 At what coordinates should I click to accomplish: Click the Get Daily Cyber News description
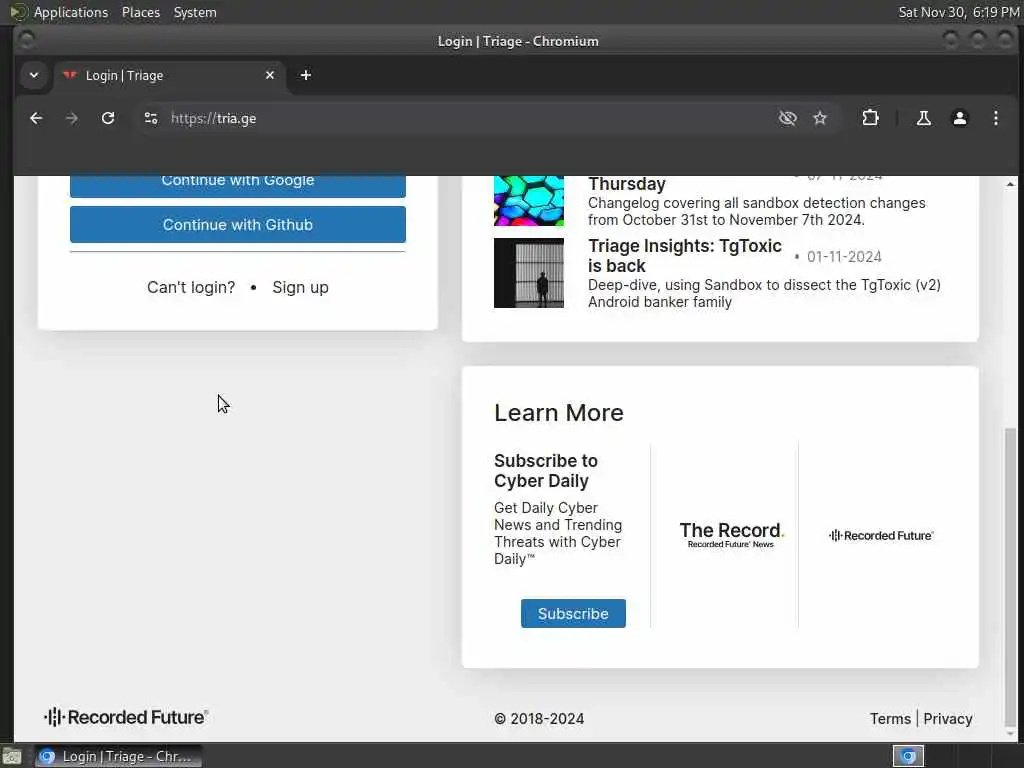[x=558, y=534]
